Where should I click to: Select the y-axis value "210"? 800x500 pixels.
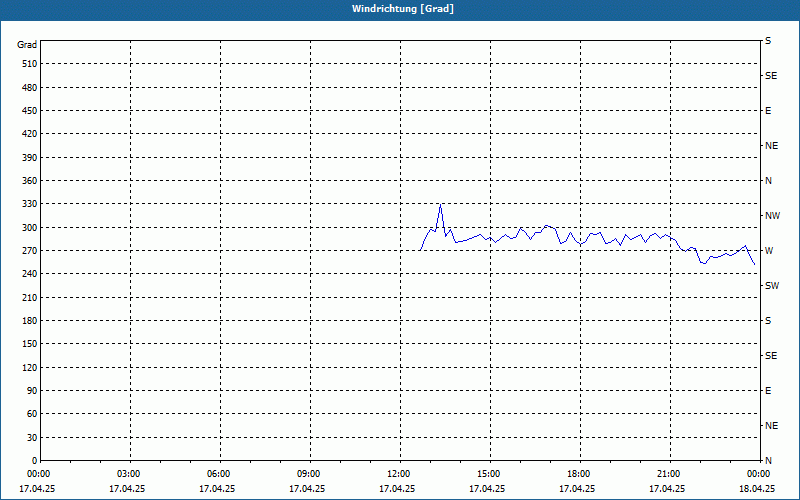pos(30,297)
